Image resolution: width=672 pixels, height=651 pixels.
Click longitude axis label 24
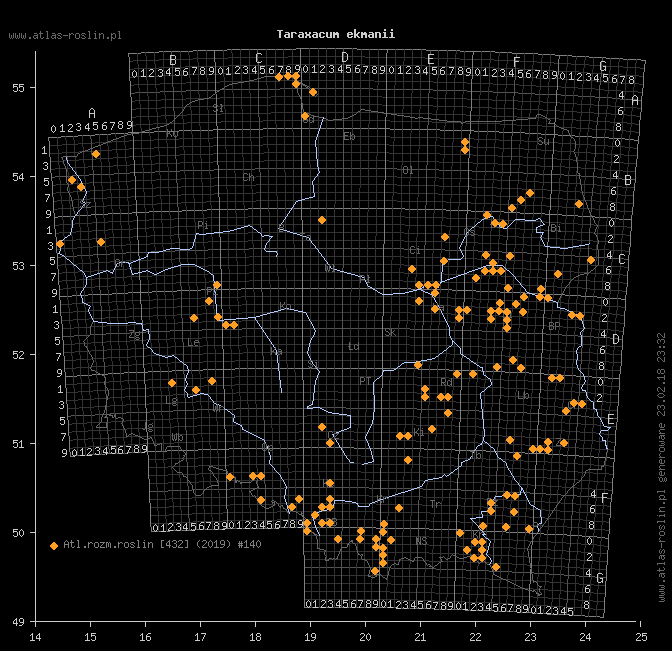click(x=585, y=637)
